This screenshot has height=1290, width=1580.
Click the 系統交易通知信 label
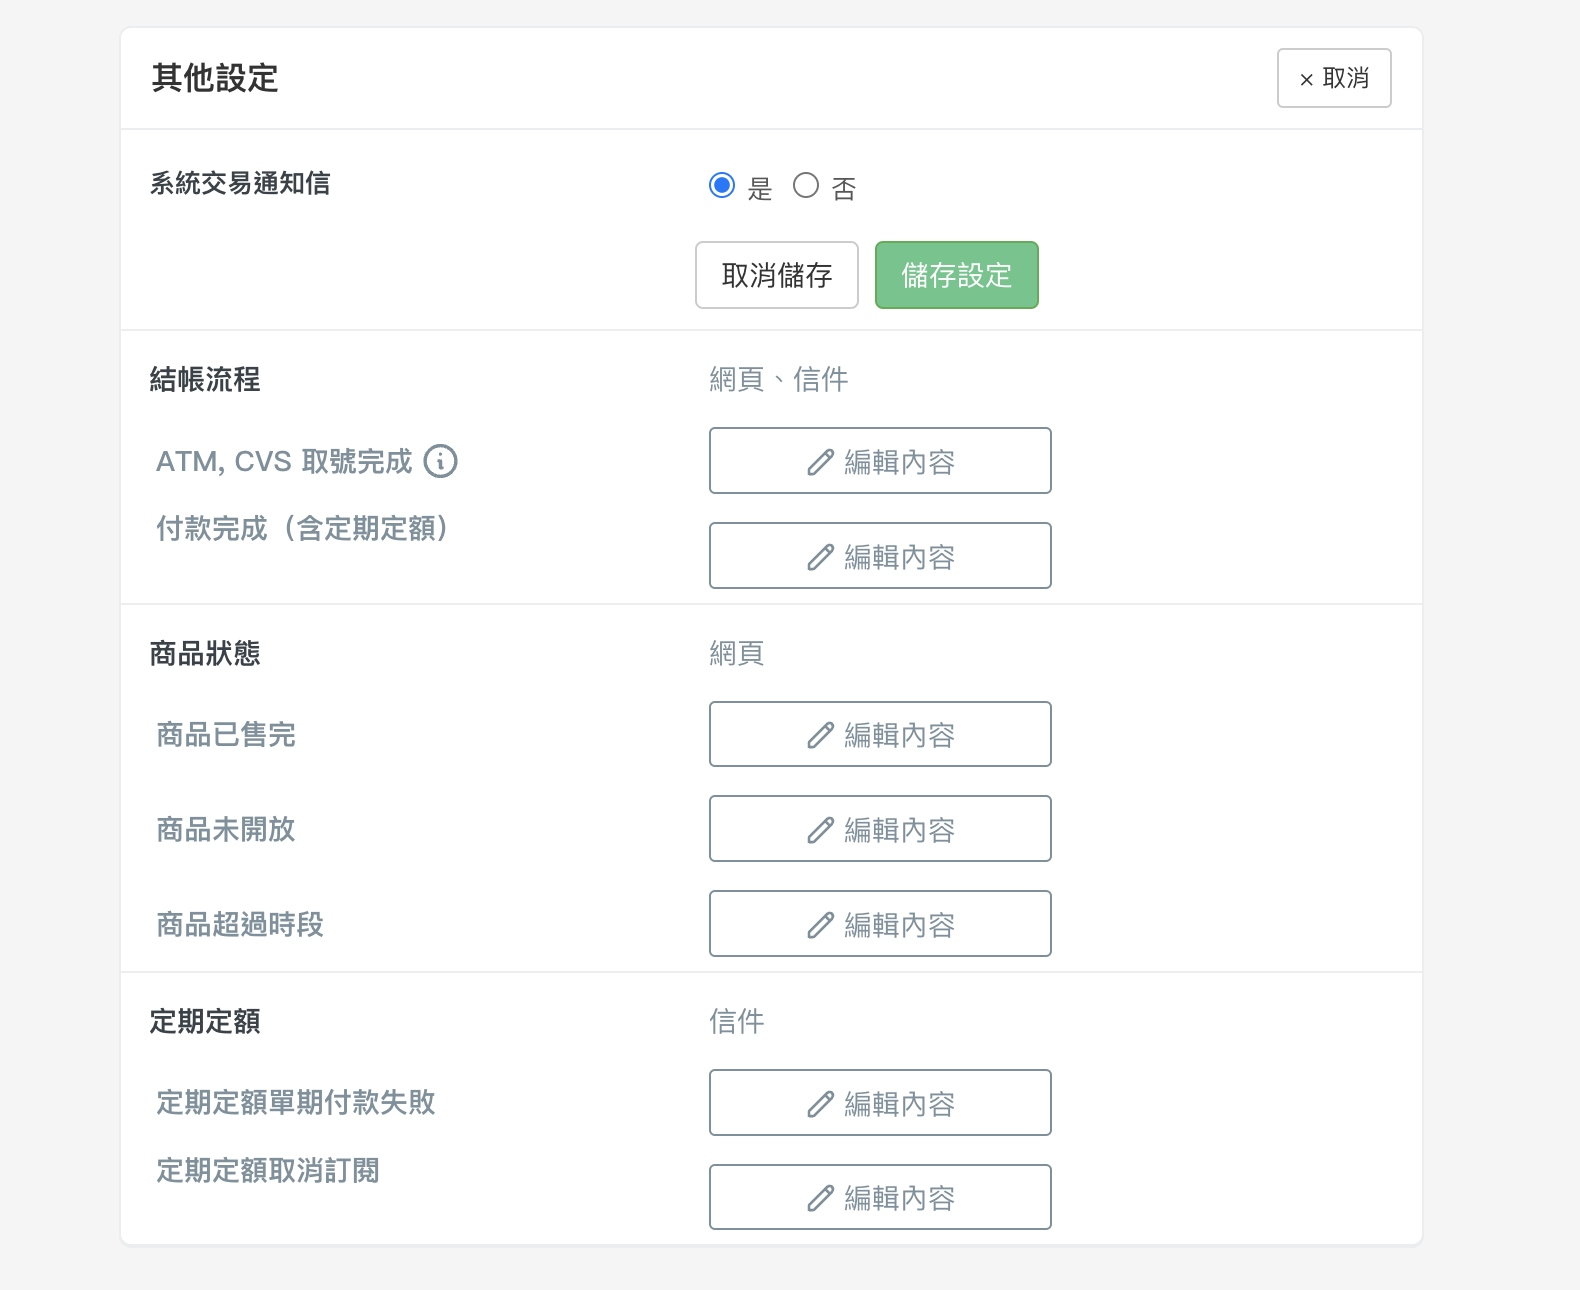click(x=240, y=183)
